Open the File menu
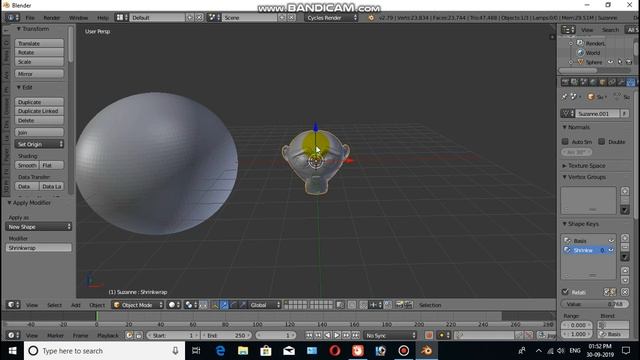 [30, 18]
